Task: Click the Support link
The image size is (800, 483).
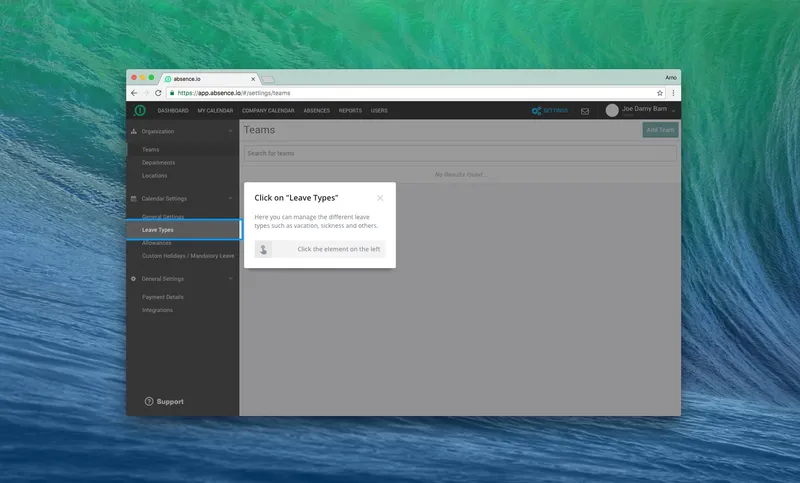Action: coord(170,401)
